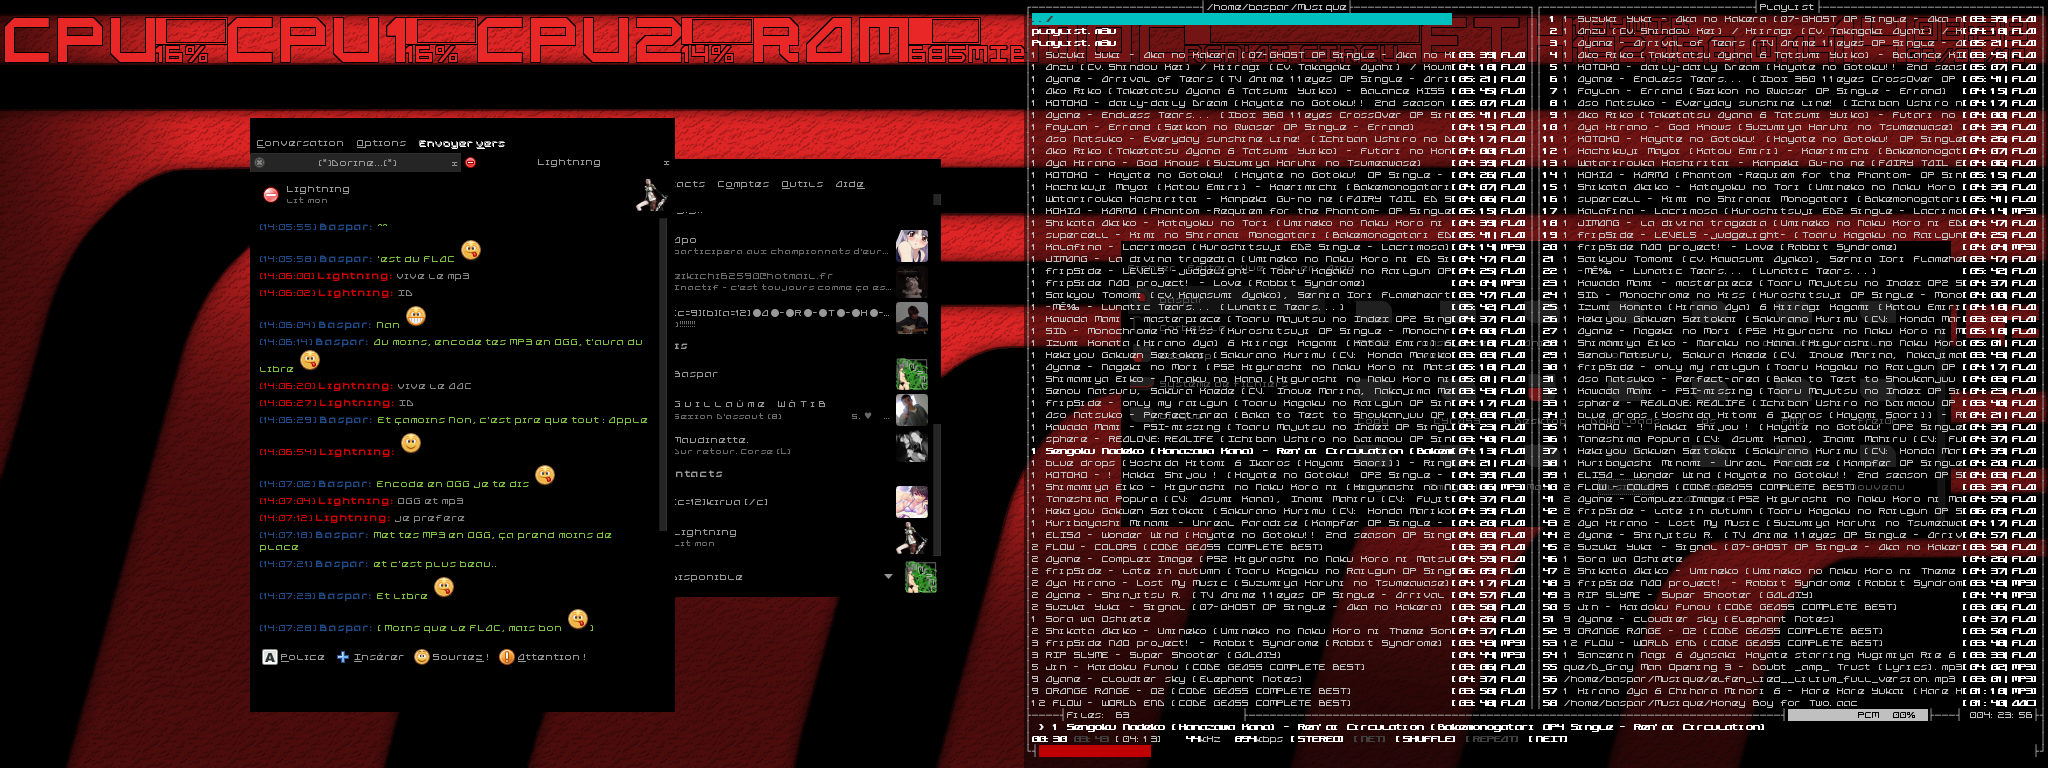Click Baspar's green avatar in buddy list
The height and width of the screenshot is (768, 2048).
coord(911,374)
